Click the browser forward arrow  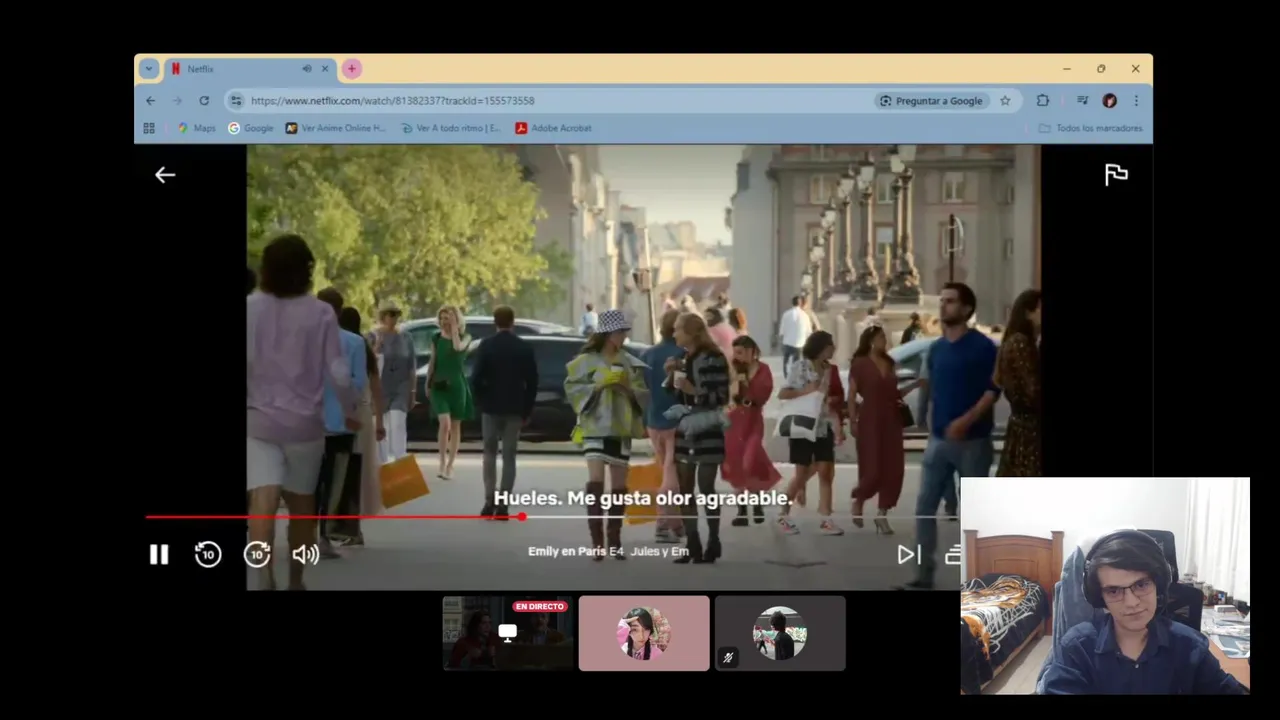pos(177,101)
